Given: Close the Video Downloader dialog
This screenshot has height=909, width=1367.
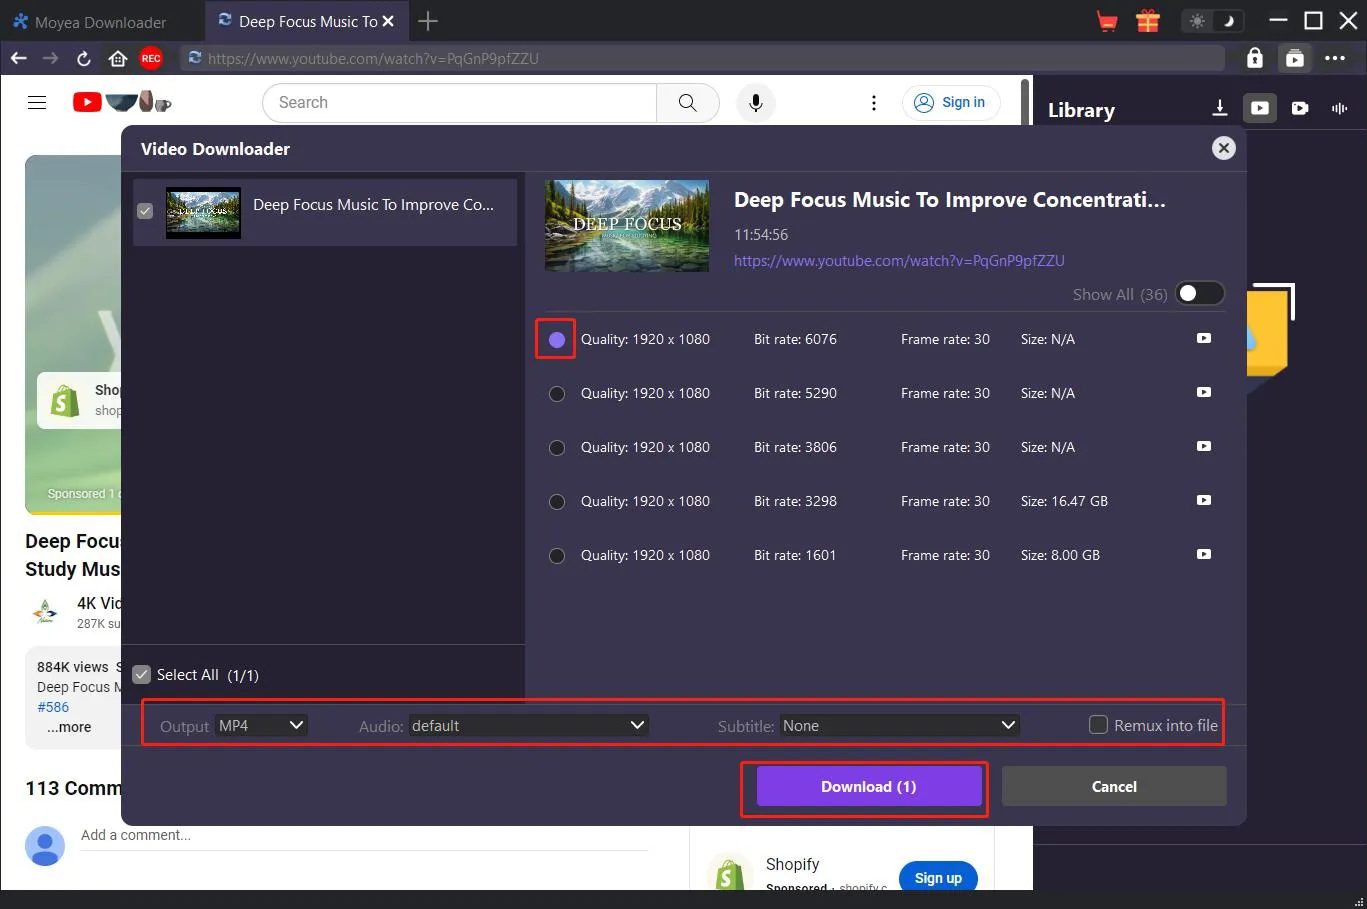Looking at the screenshot, I should click(1223, 148).
